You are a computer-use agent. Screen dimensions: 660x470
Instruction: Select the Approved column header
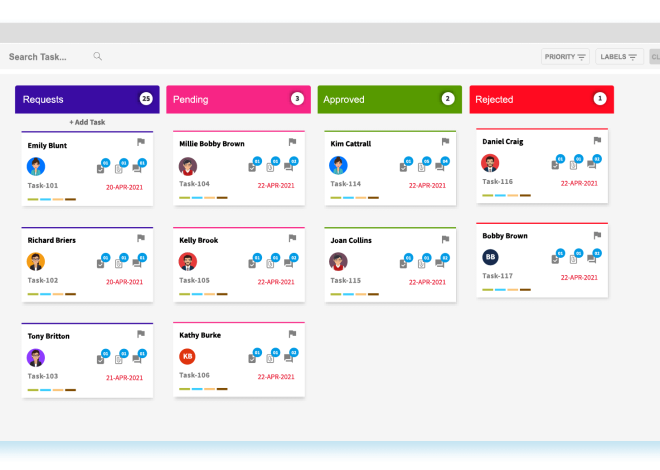[389, 99]
